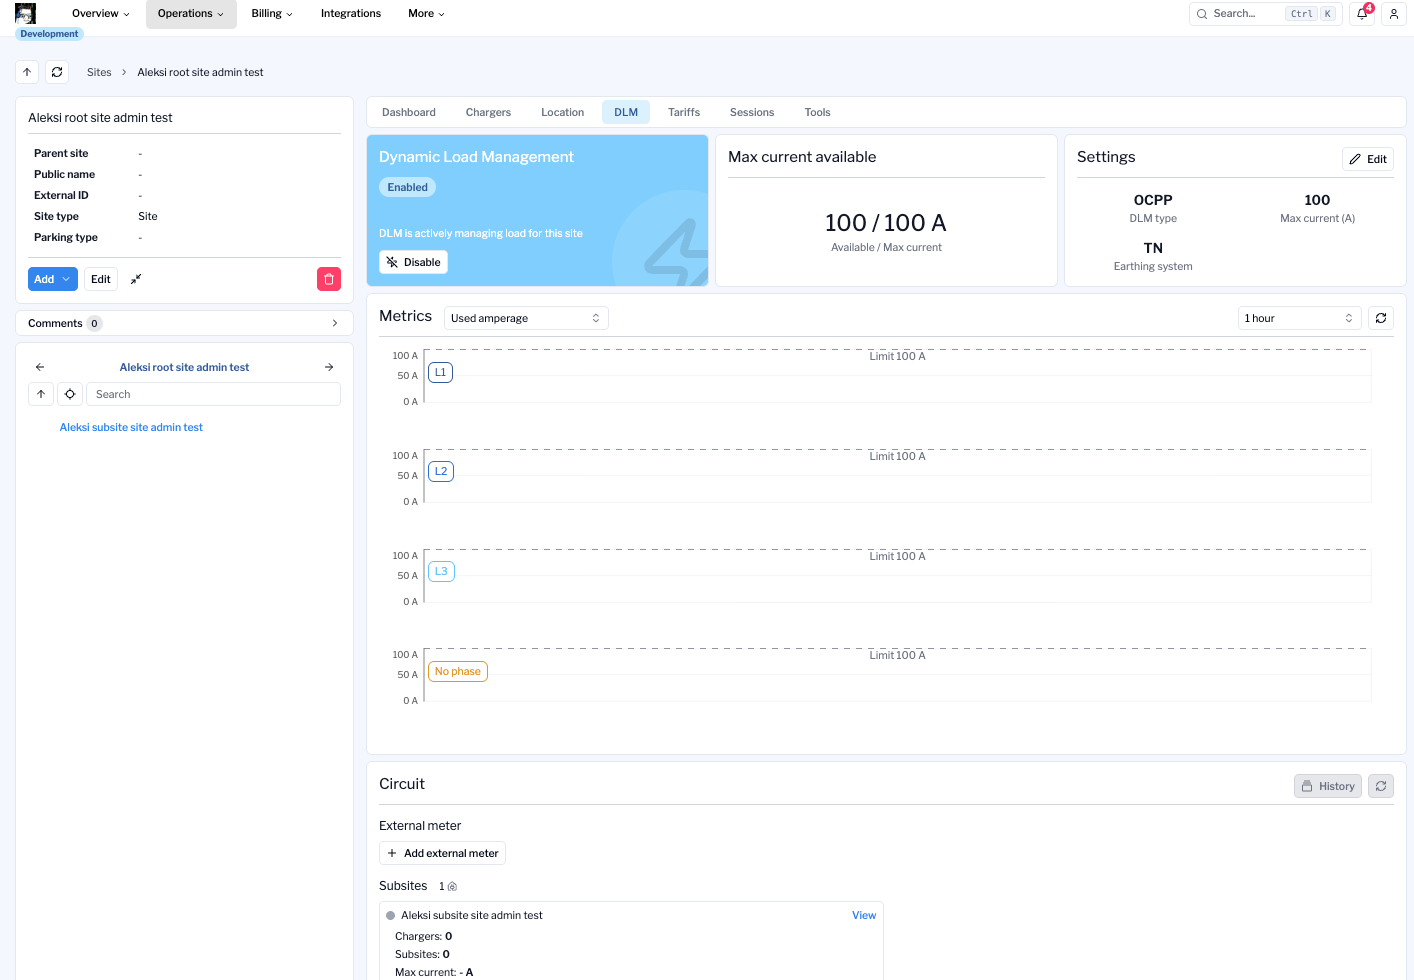Refresh the Metrics chart
This screenshot has height=980, width=1414.
(x=1380, y=318)
